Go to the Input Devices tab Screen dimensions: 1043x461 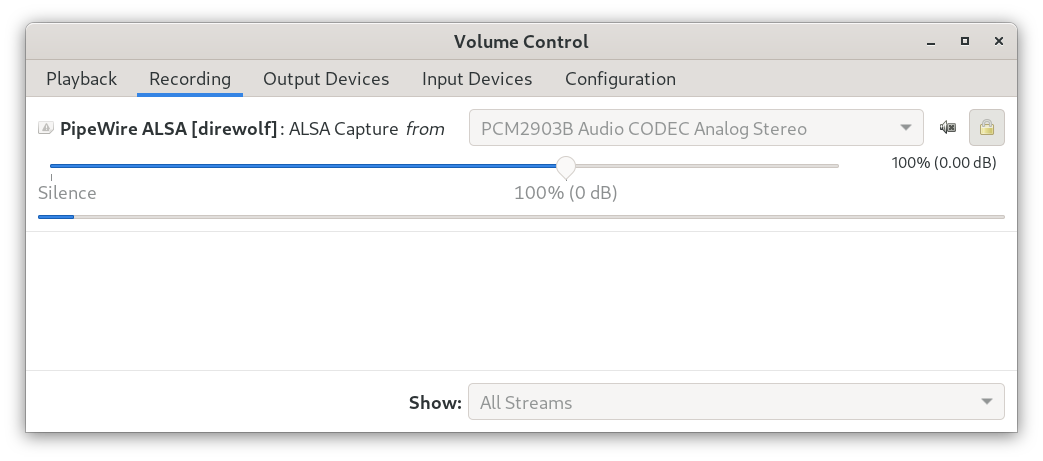click(477, 79)
